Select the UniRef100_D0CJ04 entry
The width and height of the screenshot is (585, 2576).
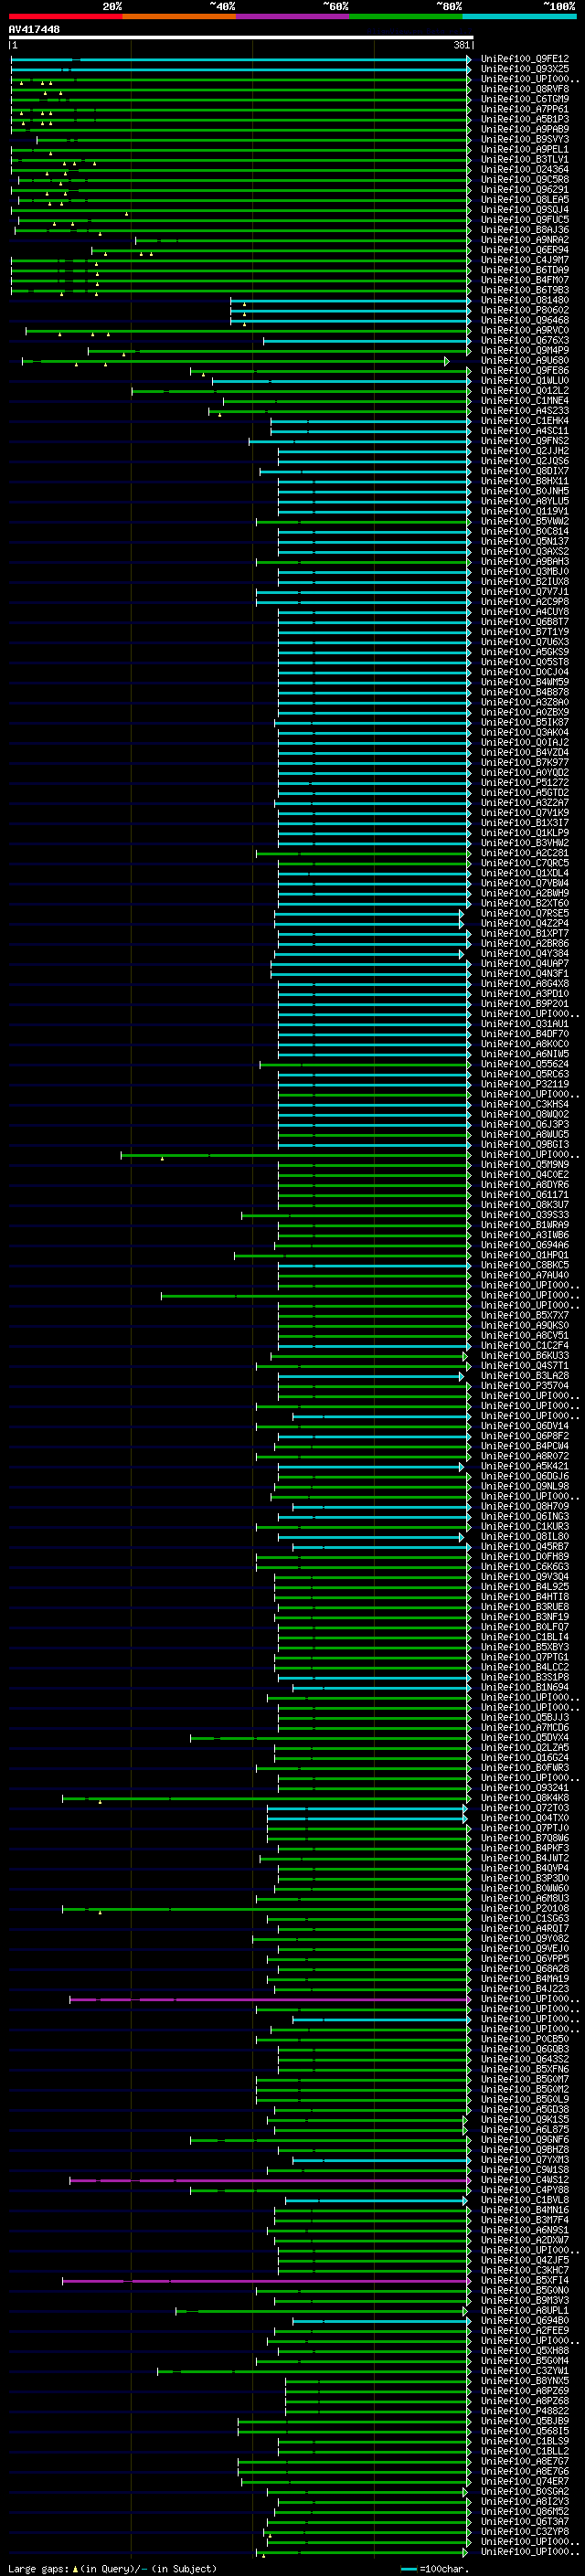pos(525,672)
